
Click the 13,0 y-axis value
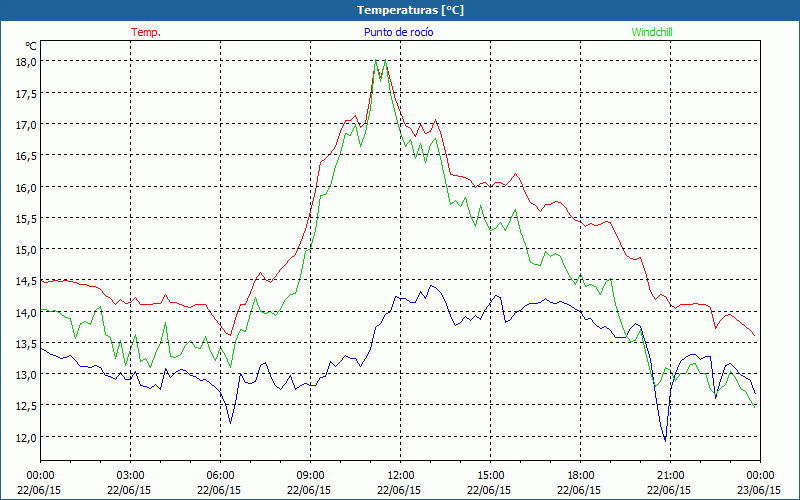tap(27, 374)
